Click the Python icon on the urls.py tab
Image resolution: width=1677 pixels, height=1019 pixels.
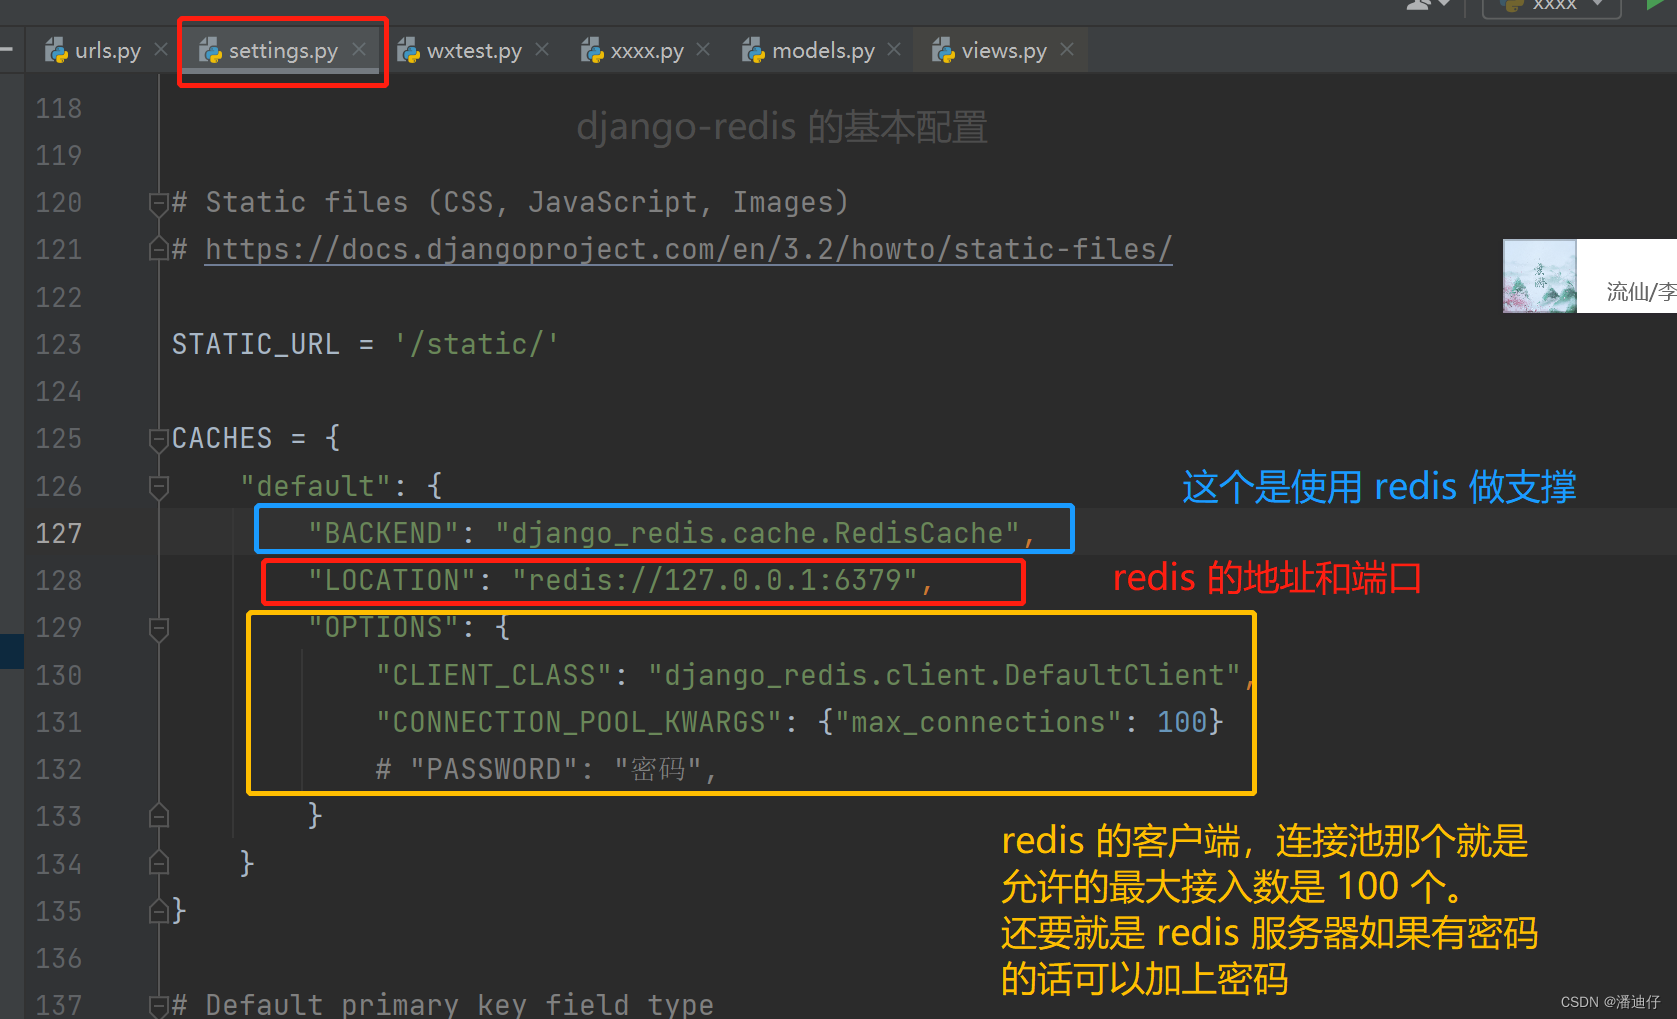[57, 49]
